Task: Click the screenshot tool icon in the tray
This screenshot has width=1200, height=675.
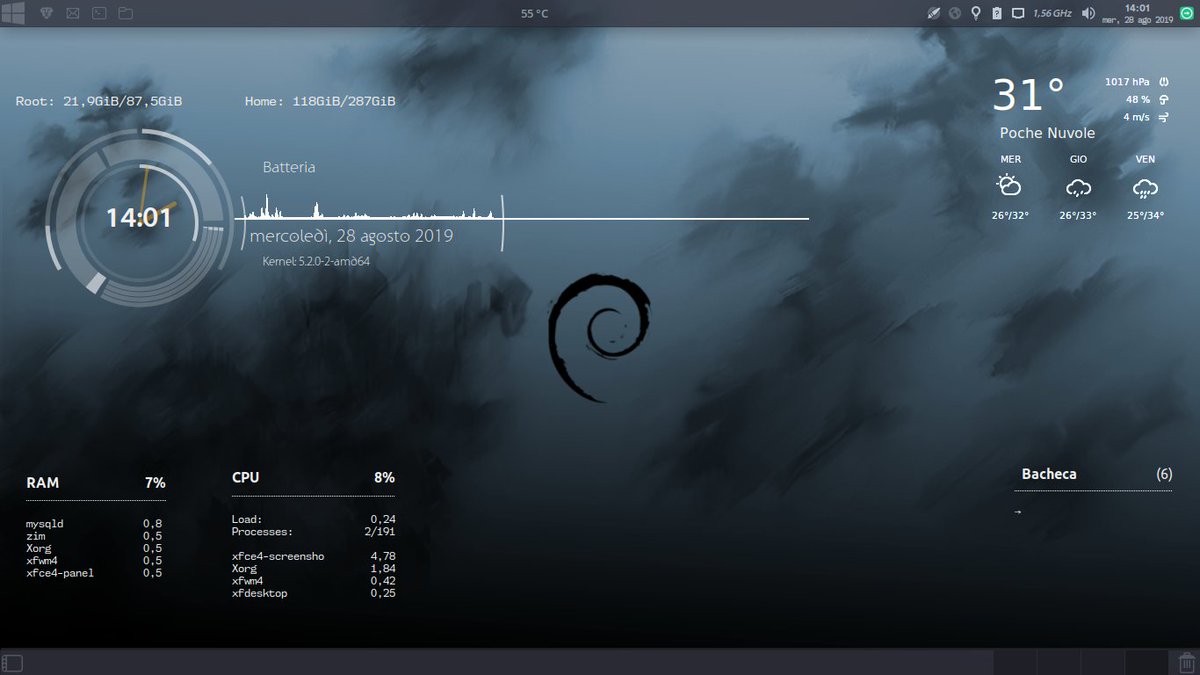Action: pos(932,13)
